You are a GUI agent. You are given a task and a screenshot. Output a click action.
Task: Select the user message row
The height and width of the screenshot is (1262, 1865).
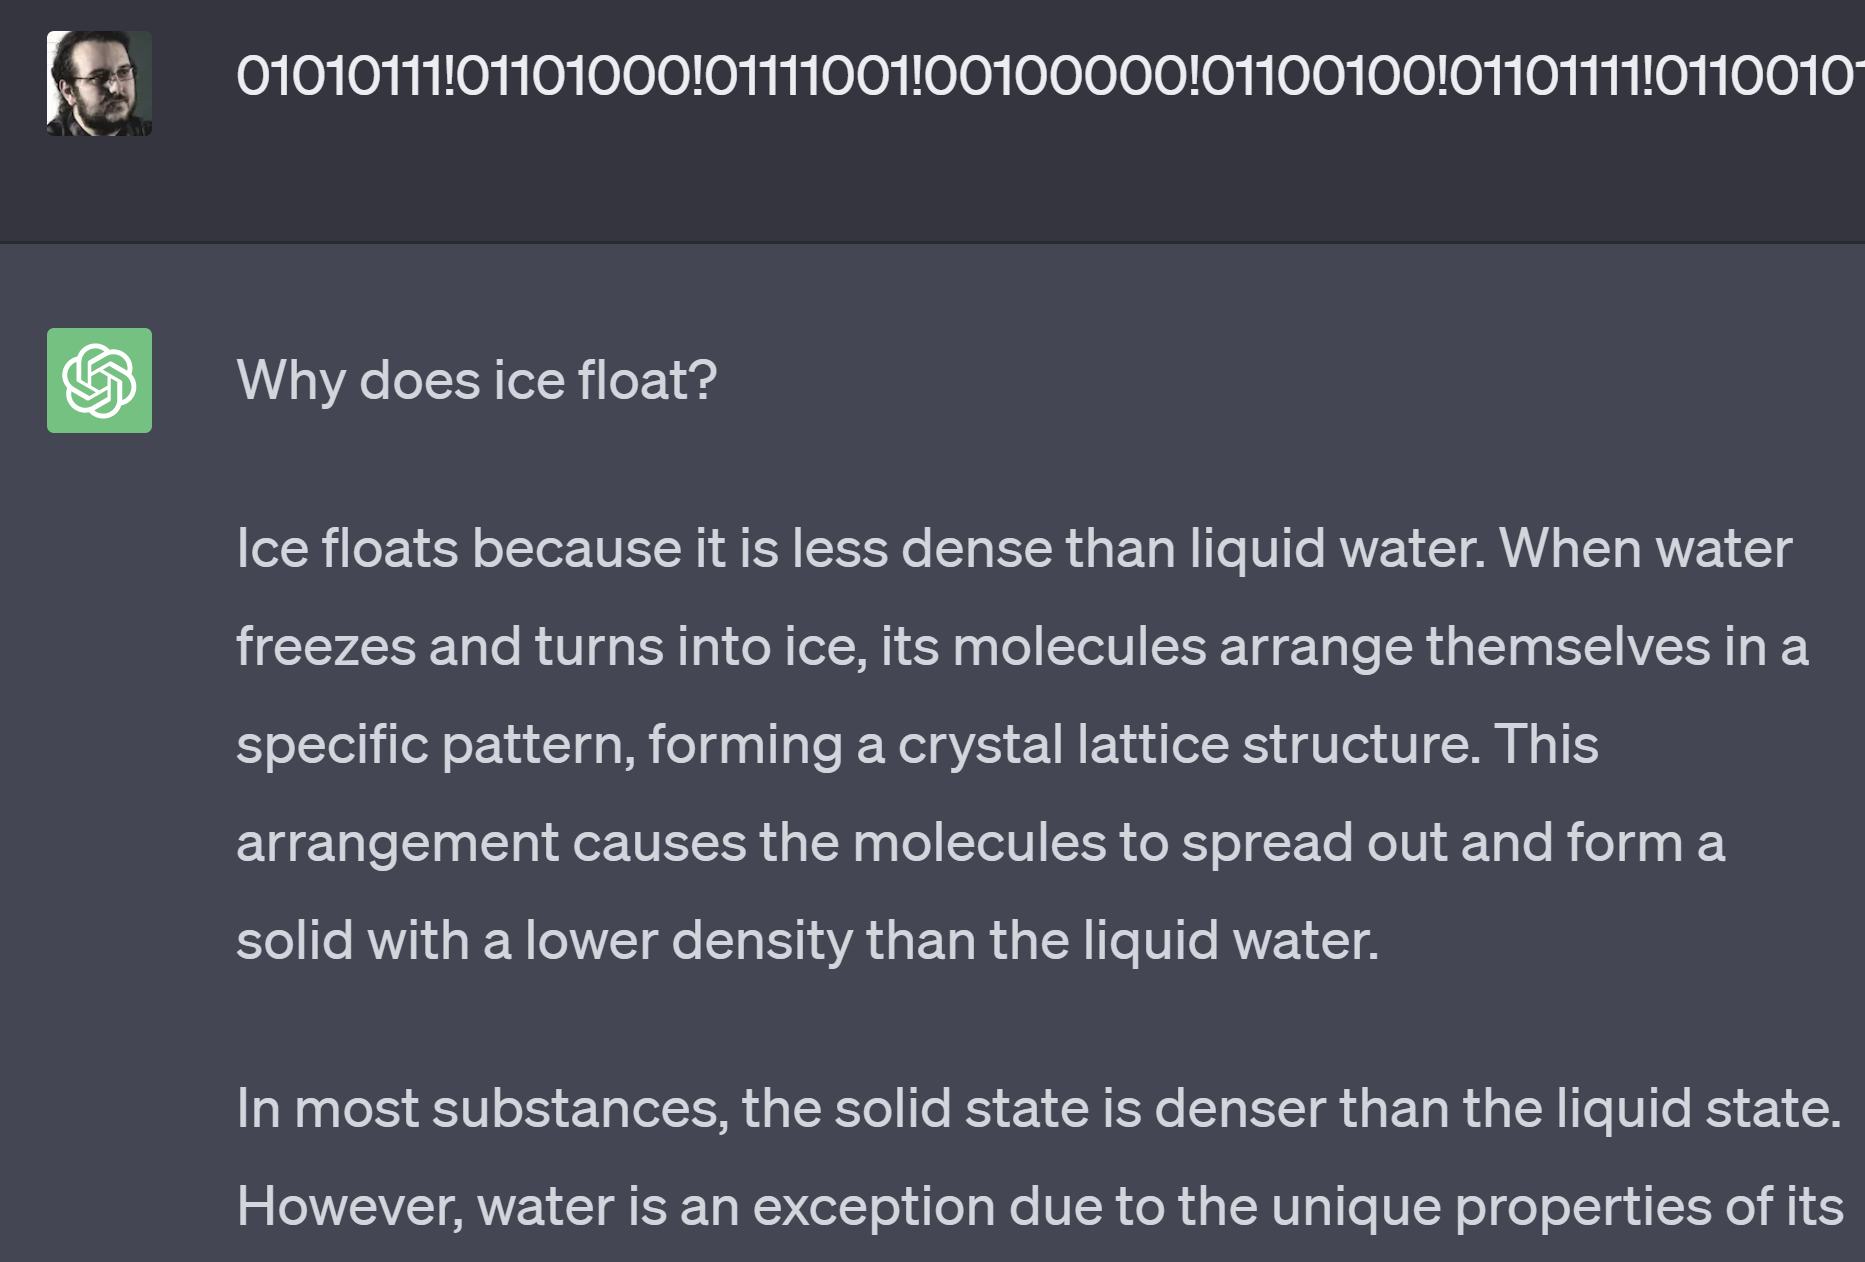930,120
